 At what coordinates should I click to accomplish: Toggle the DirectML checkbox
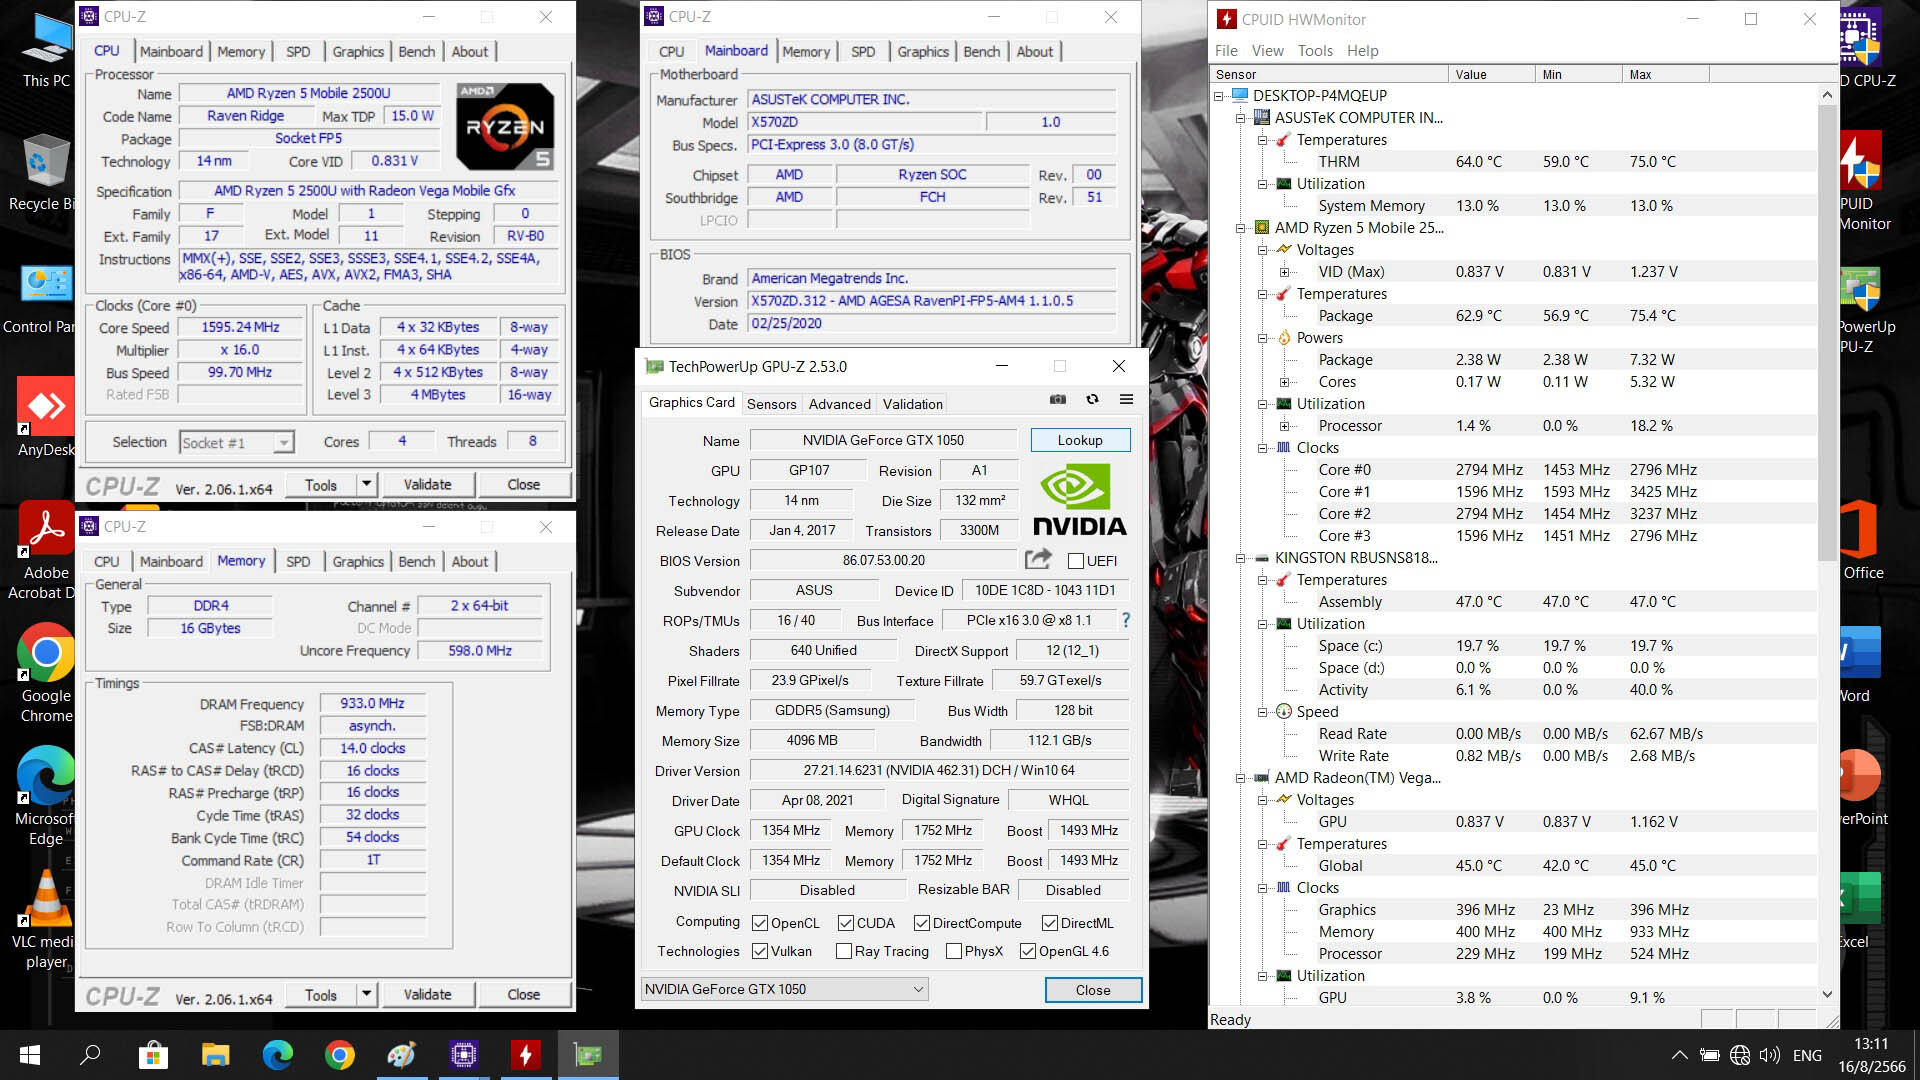tap(1050, 923)
